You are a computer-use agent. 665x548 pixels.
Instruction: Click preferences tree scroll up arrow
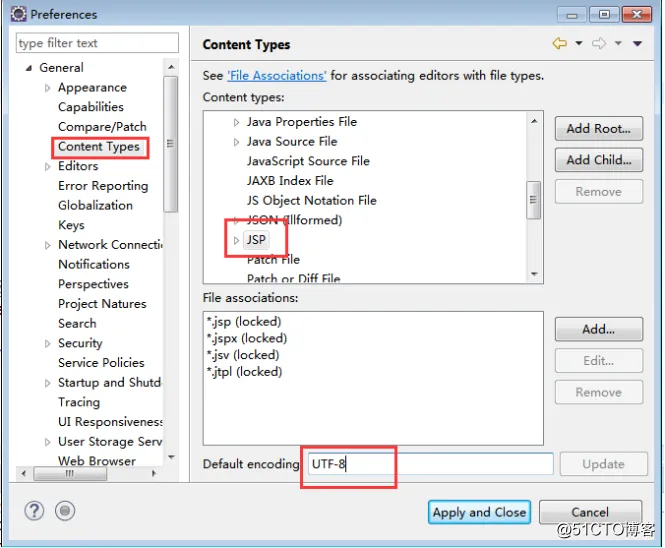pos(171,67)
